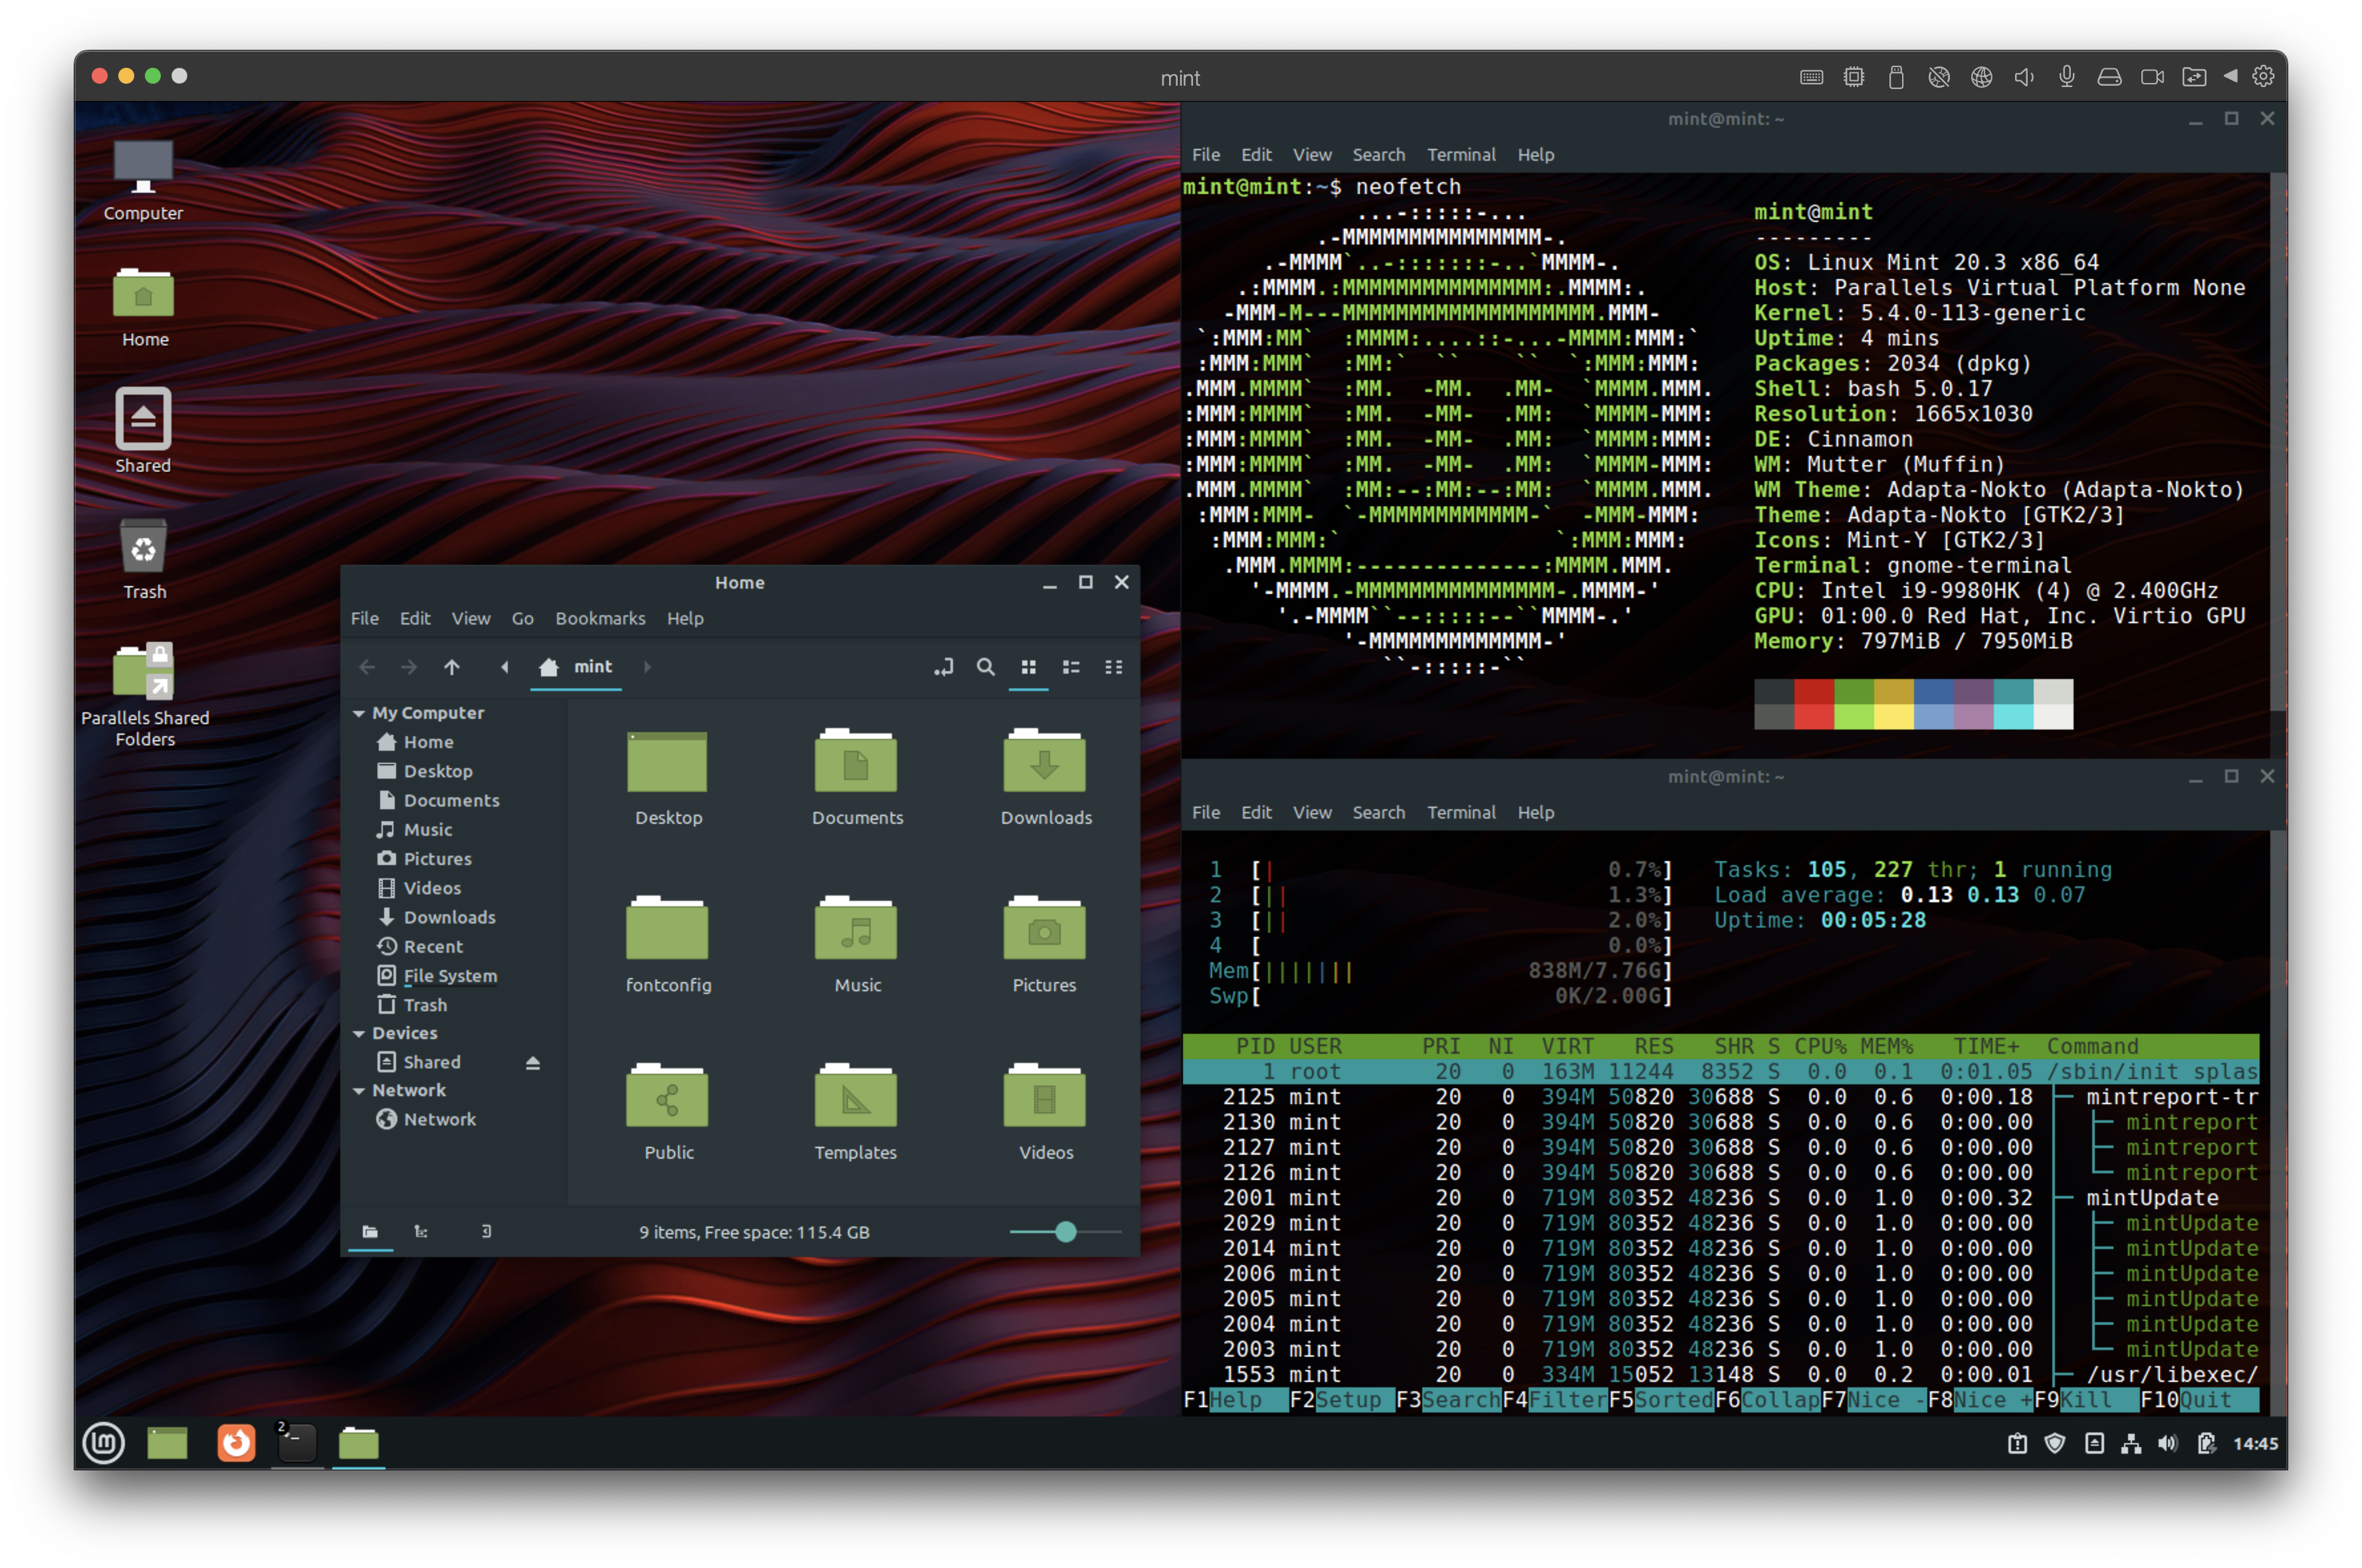Hide the file manager sidebar

pos(486,1232)
